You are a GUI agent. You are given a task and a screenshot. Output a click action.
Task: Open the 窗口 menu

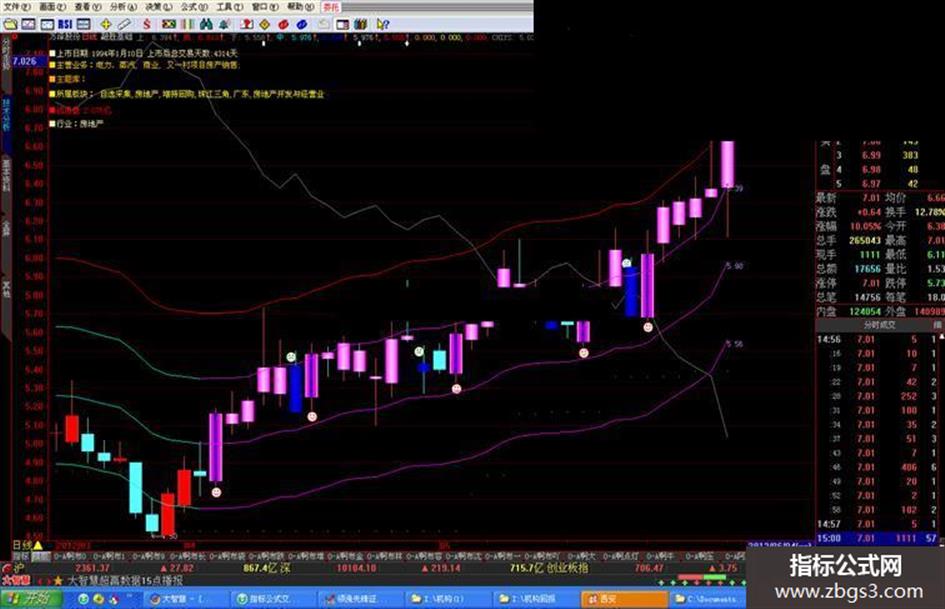click(x=264, y=7)
